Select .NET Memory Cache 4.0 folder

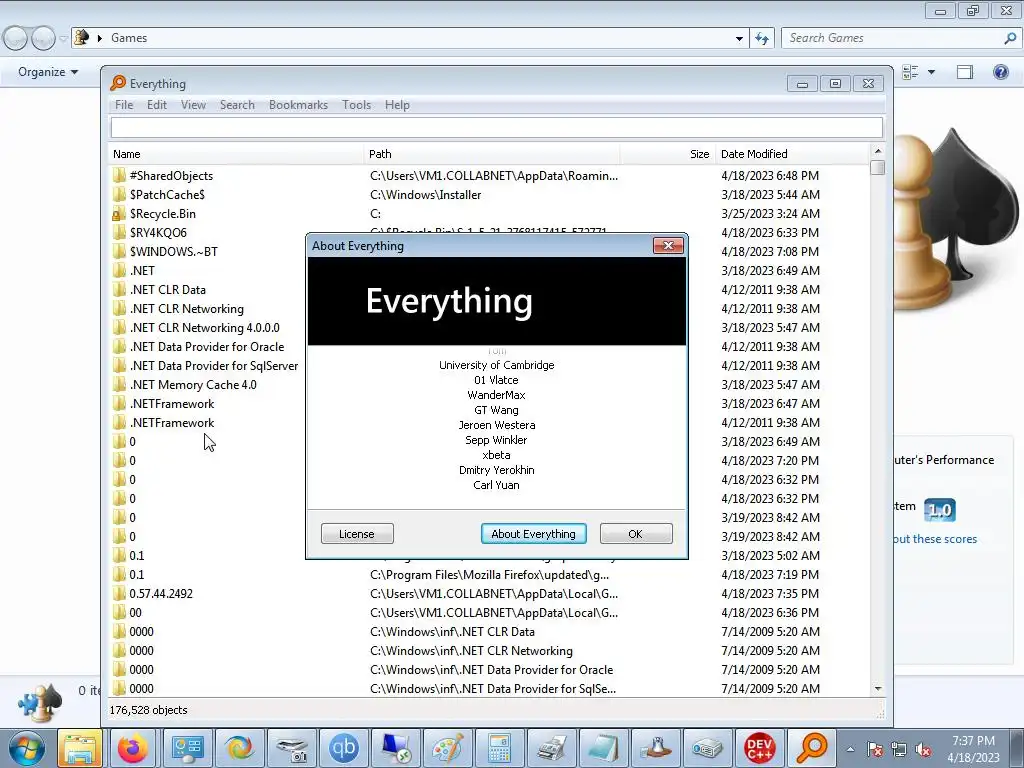tap(193, 385)
